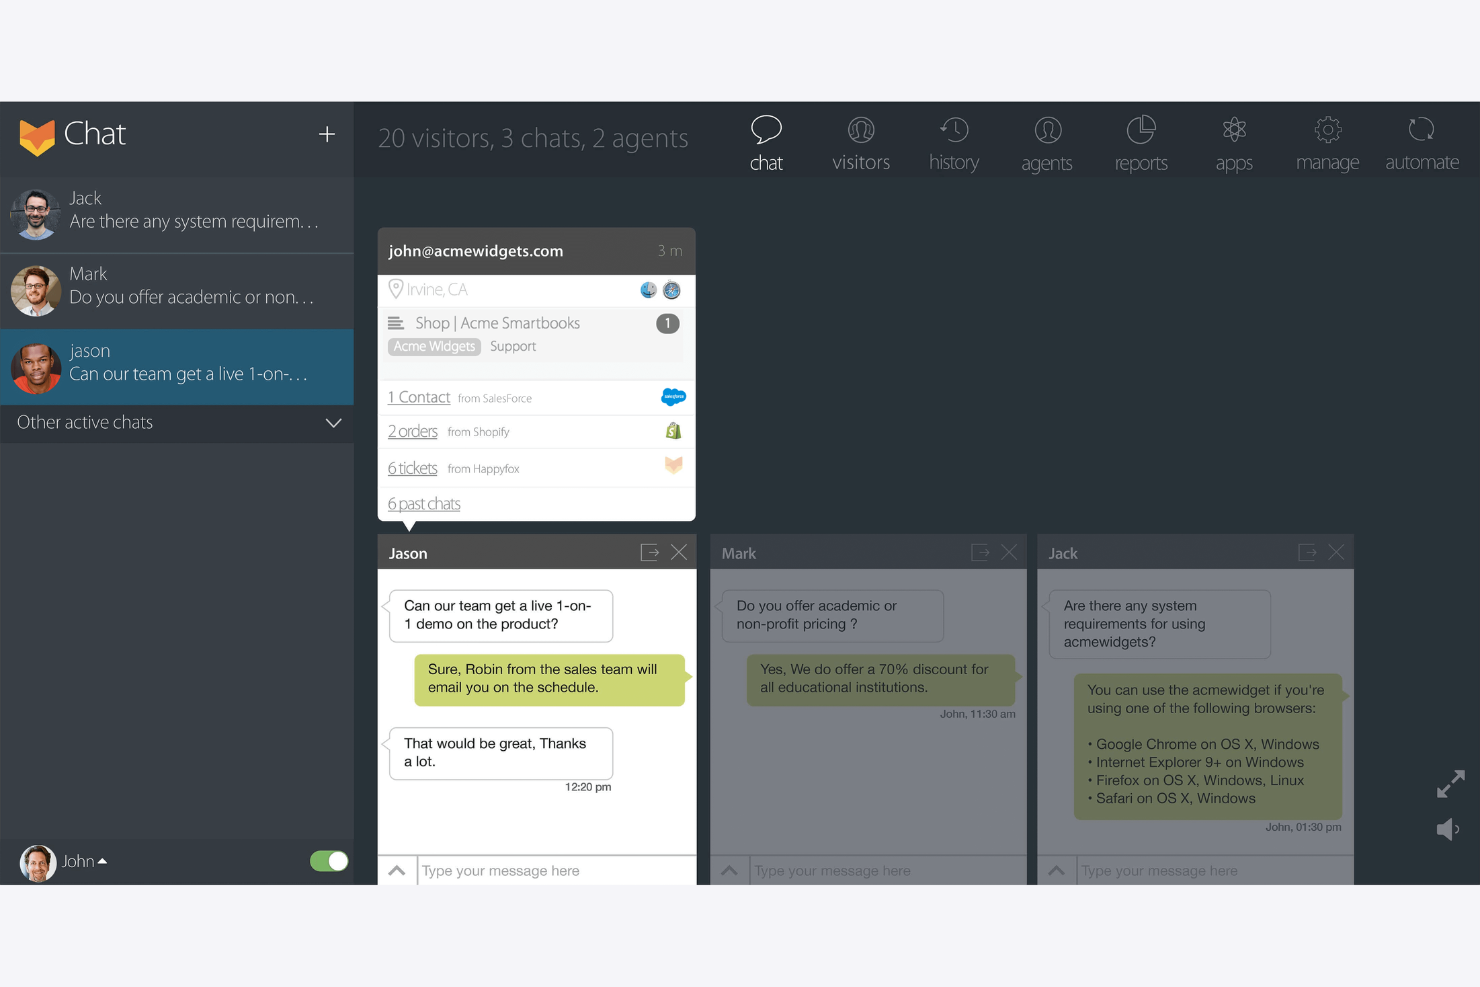Open John's status dropdown arrow
The image size is (1480, 987).
[x=103, y=860]
